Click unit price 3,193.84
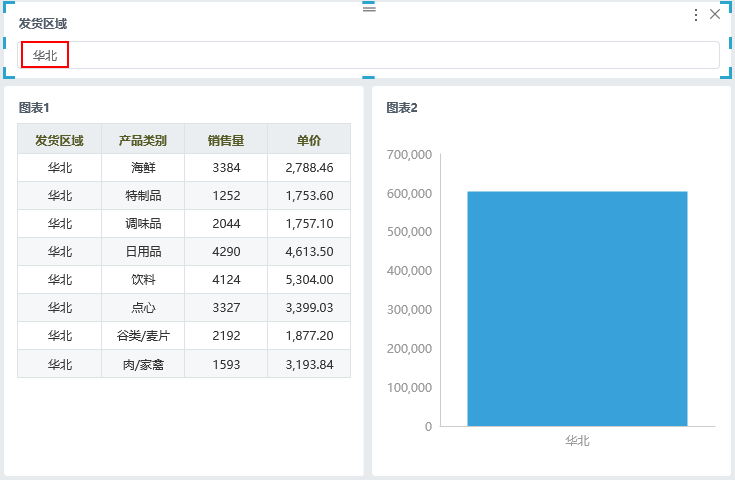The image size is (735, 480). [x=309, y=364]
